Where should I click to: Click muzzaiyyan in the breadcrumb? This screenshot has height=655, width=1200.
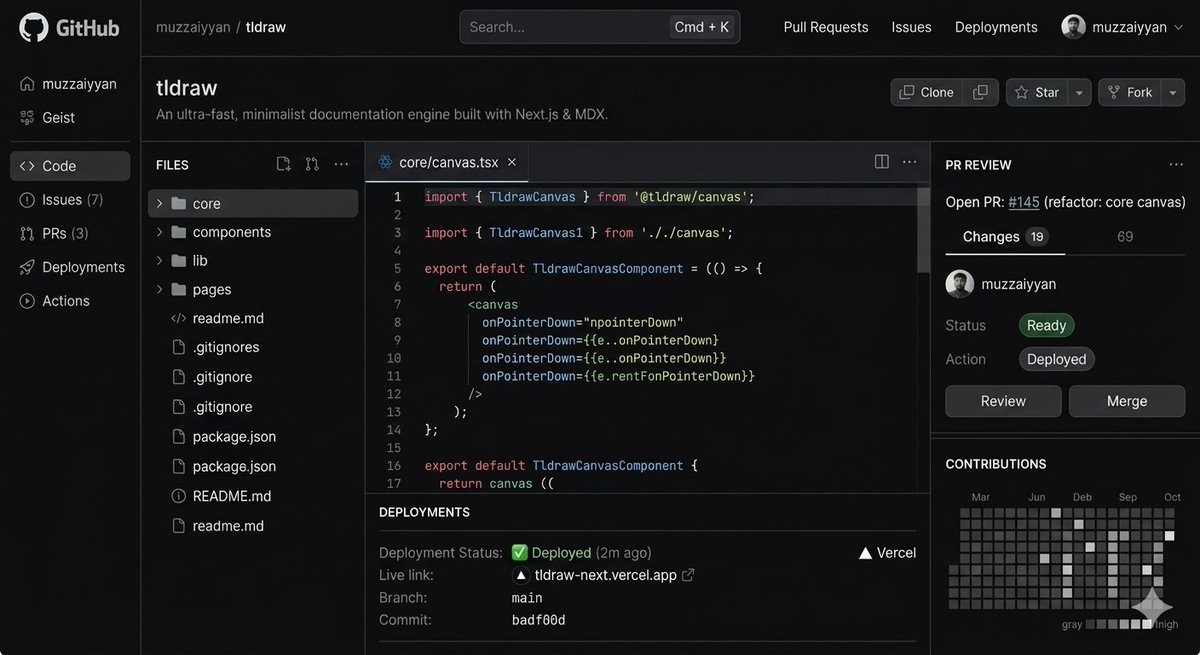192,27
